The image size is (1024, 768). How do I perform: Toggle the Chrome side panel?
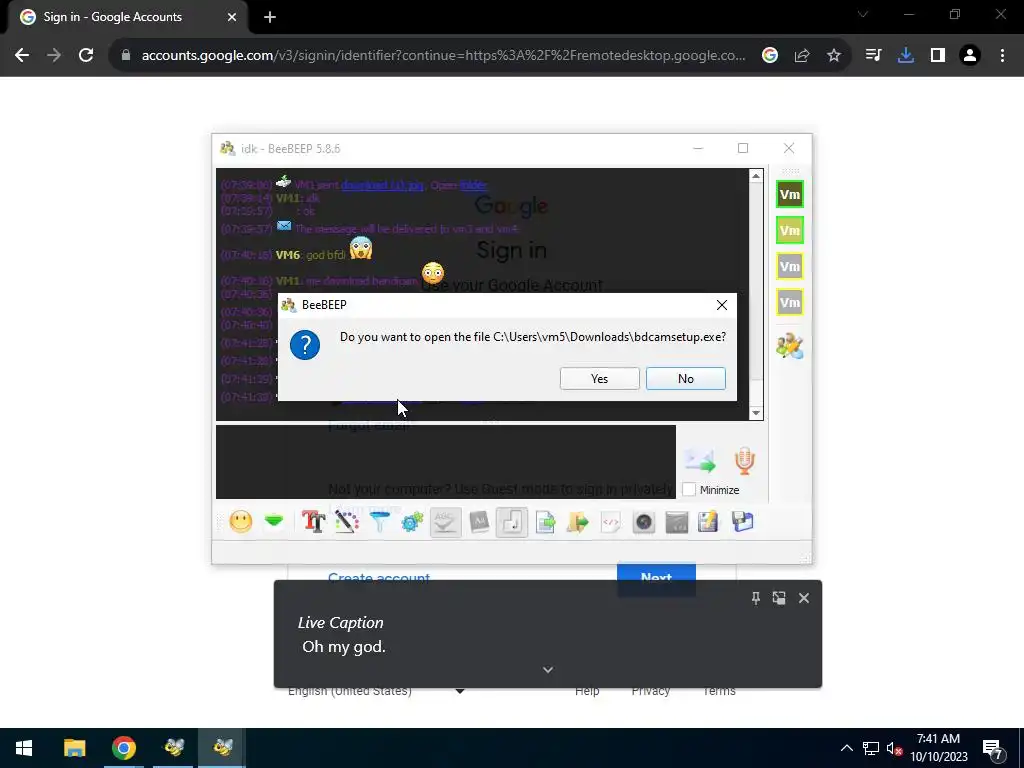[x=938, y=56]
